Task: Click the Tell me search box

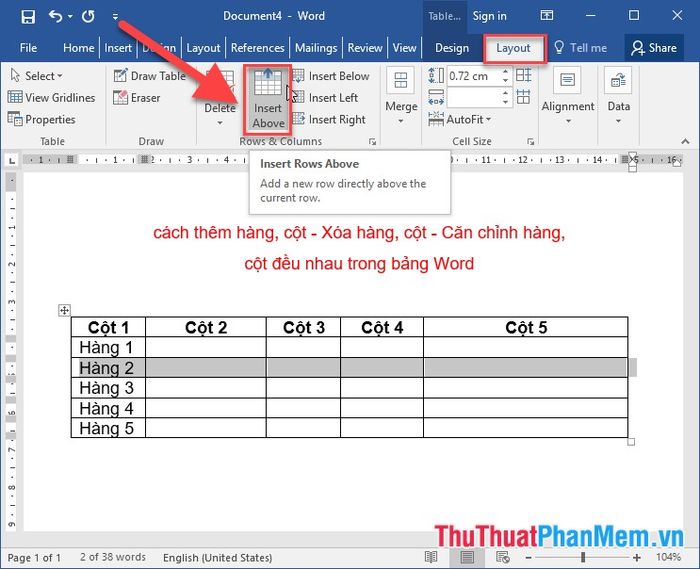Action: point(580,48)
